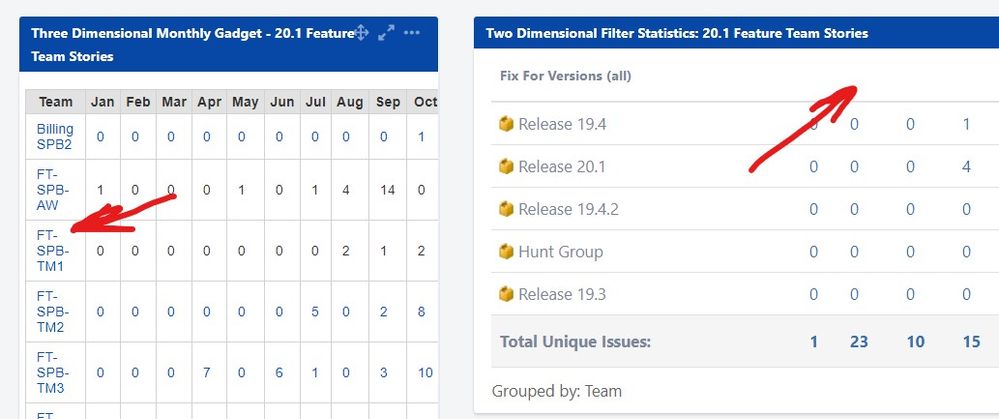
Task: Open the Release 19.4.2 version link
Action: [568, 209]
